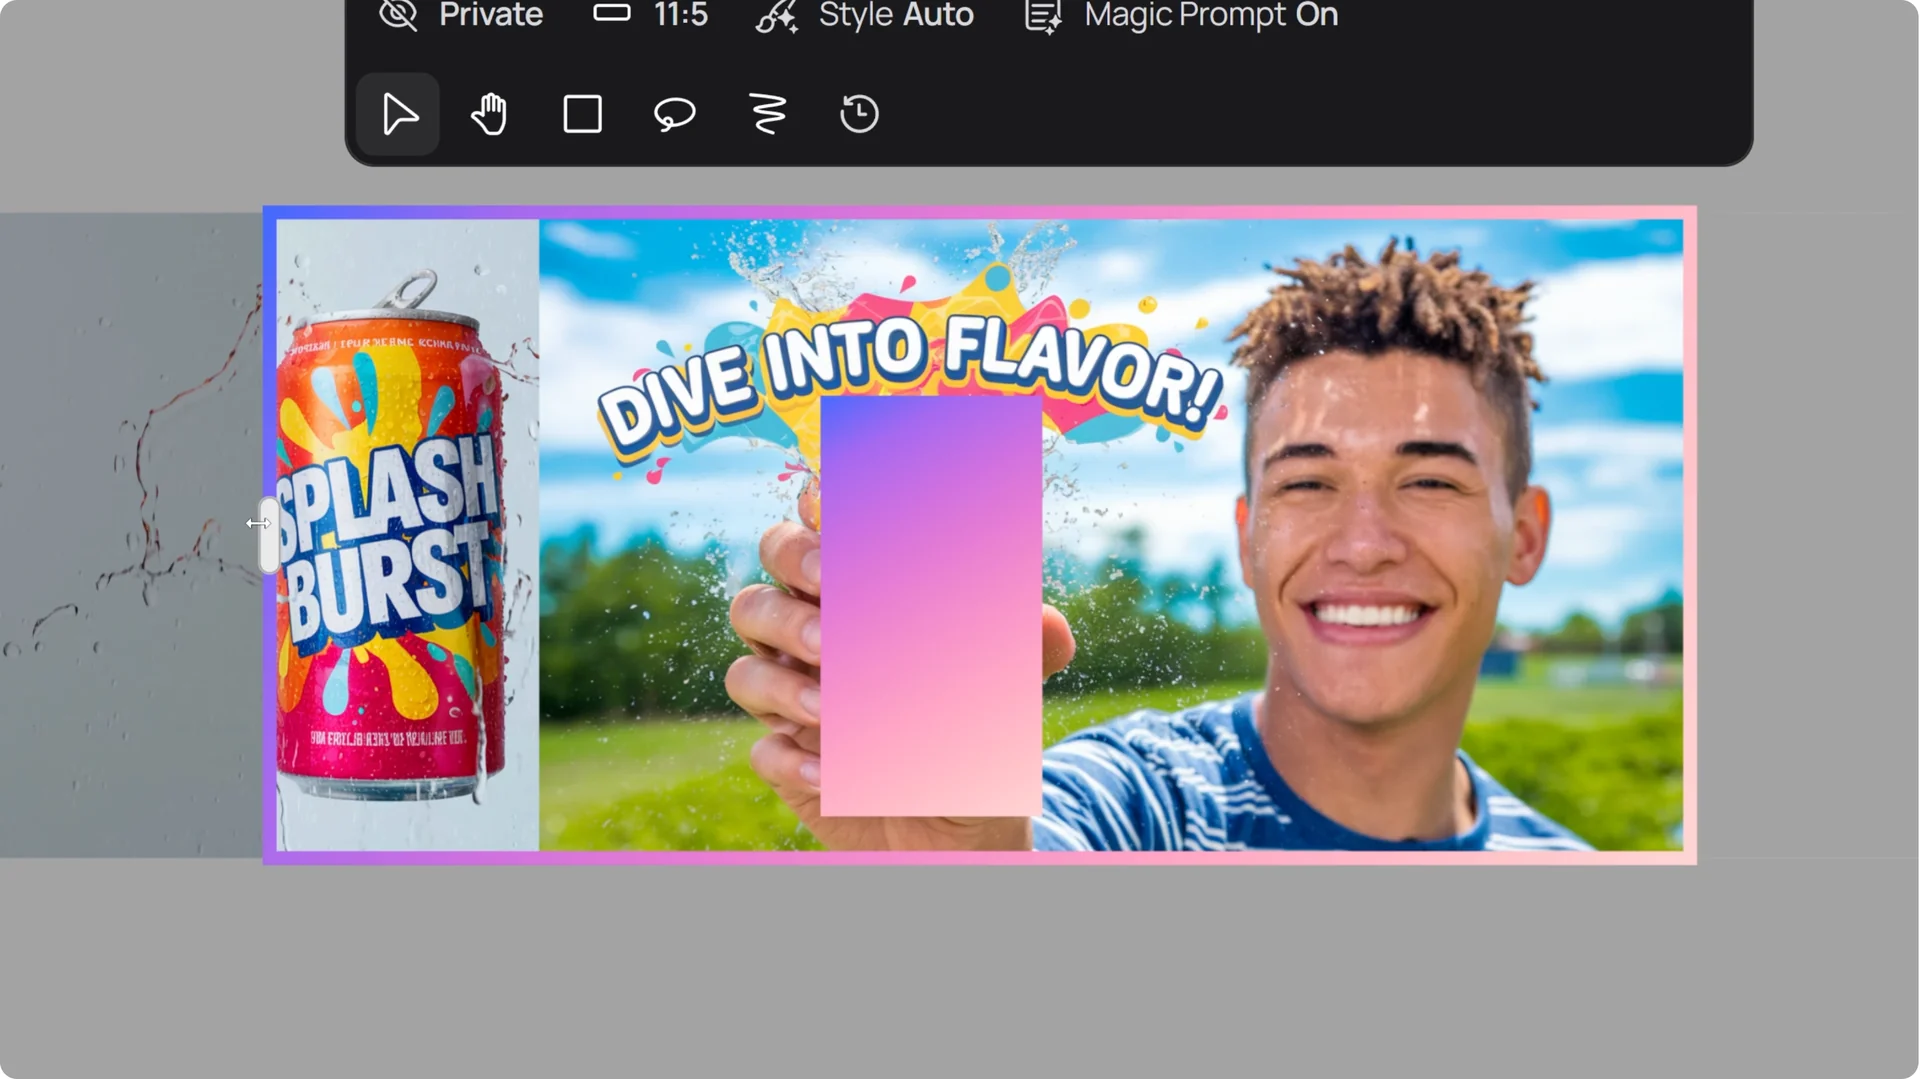Click the crossed-out eye privacy icon
Viewport: 1920px width, 1079px height.
[398, 15]
